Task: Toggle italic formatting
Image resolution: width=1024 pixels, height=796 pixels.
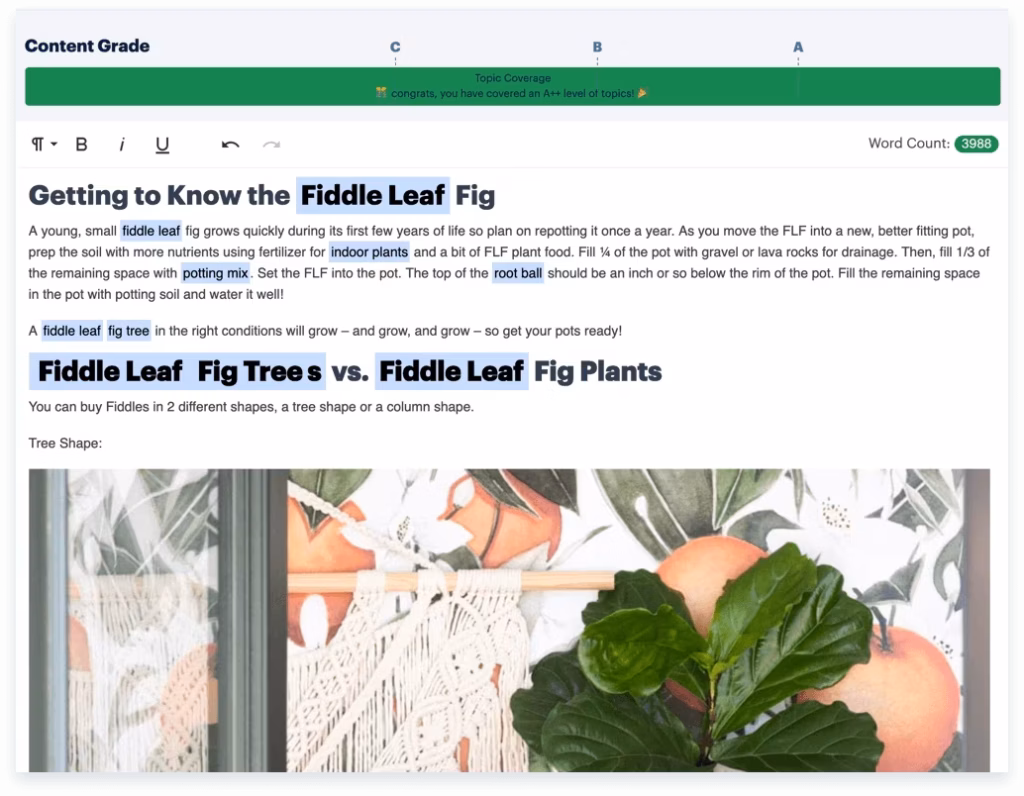Action: click(x=121, y=144)
